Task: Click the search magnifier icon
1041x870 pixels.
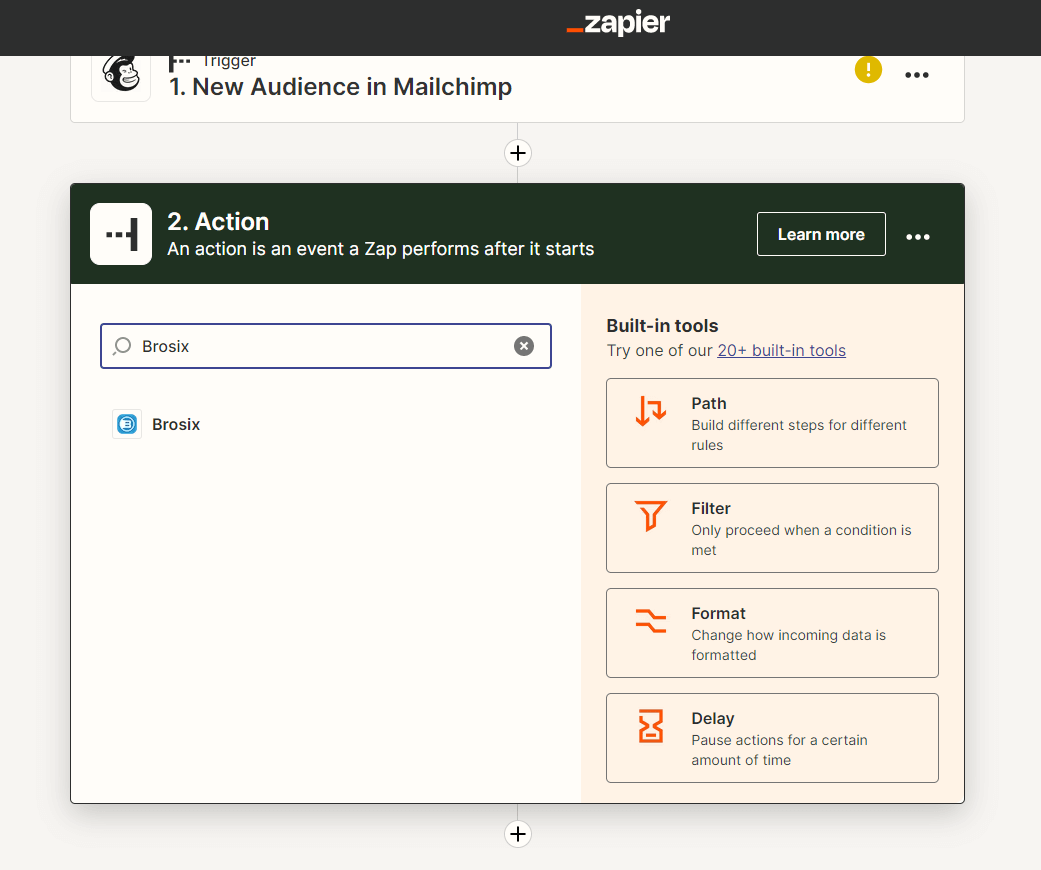Action: click(x=122, y=346)
